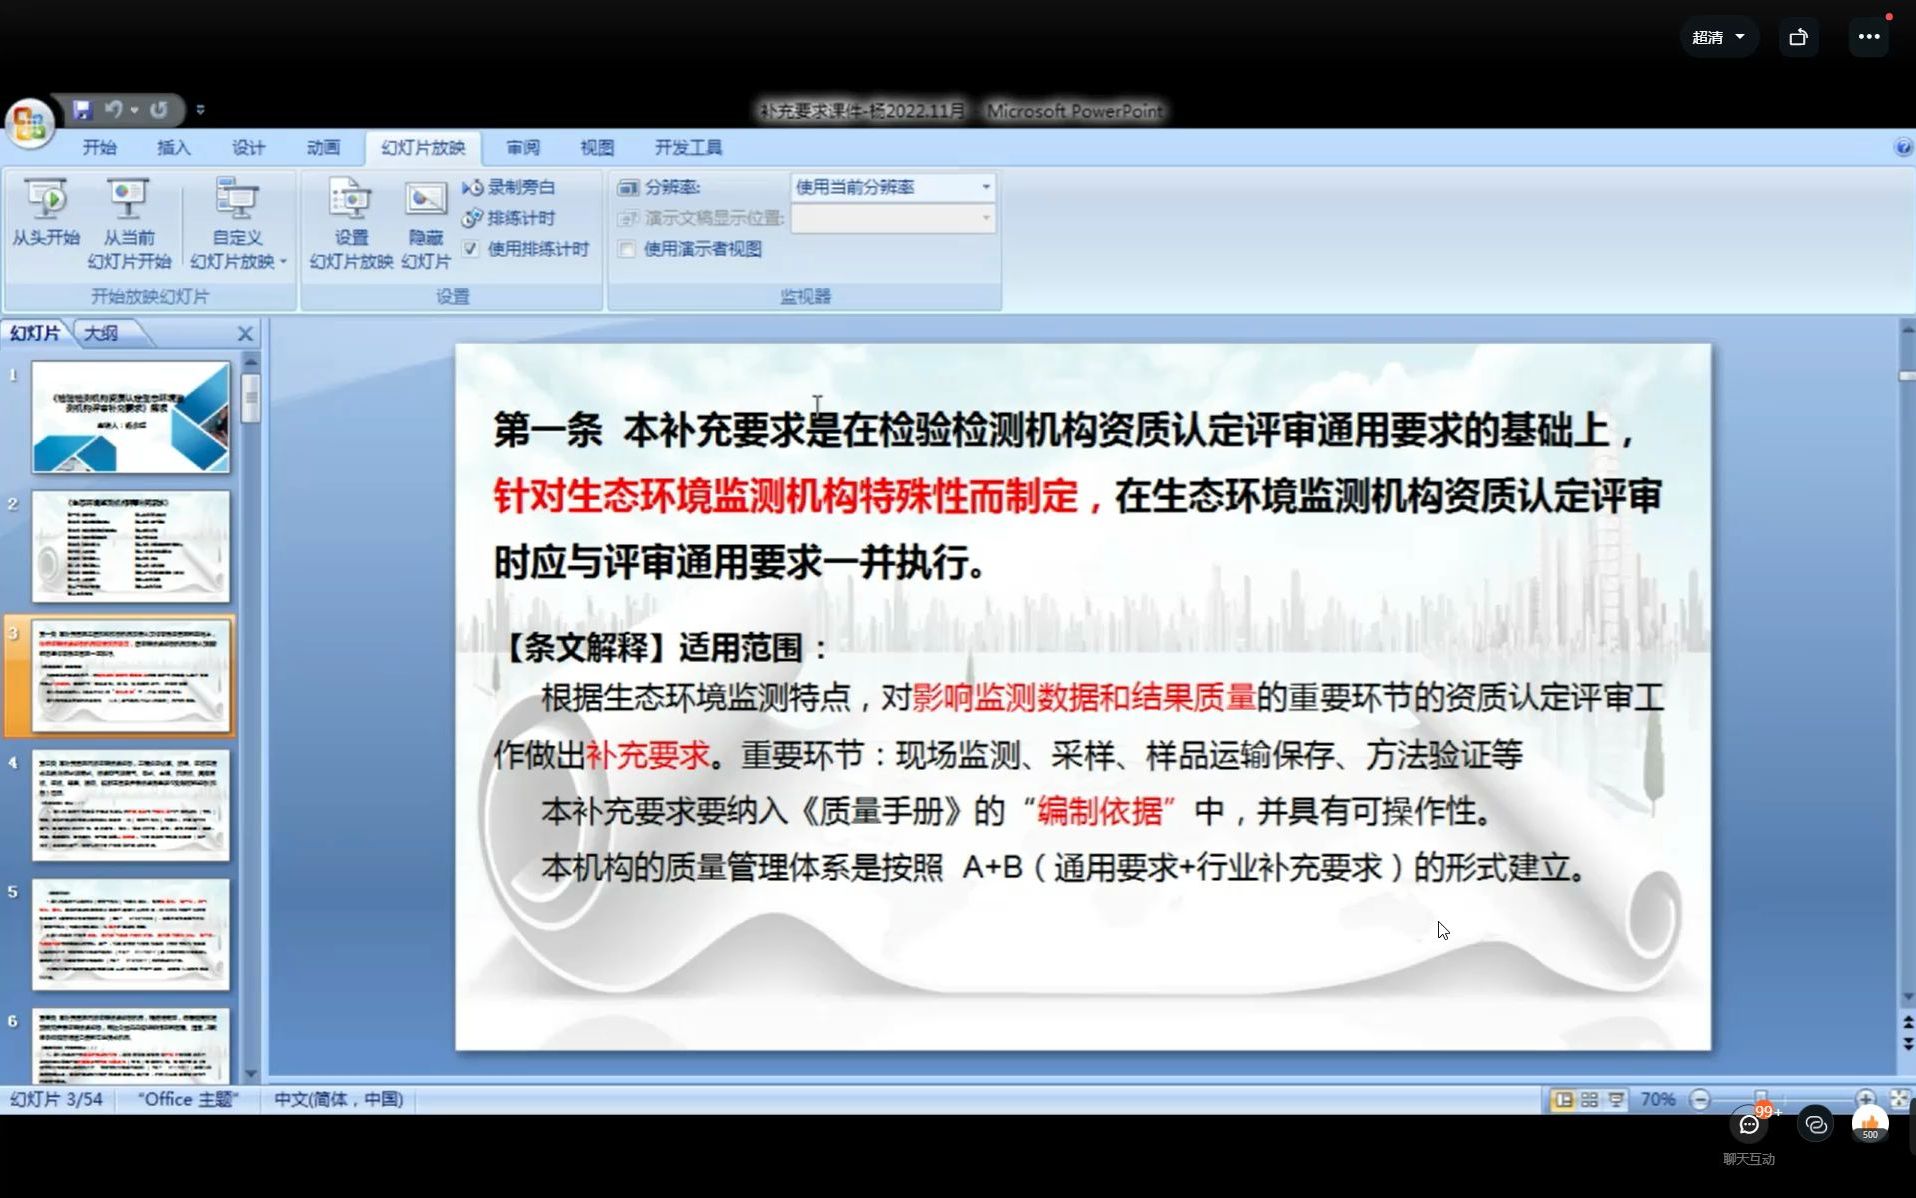
Task: Open the 开发工具 tab
Action: [x=688, y=147]
